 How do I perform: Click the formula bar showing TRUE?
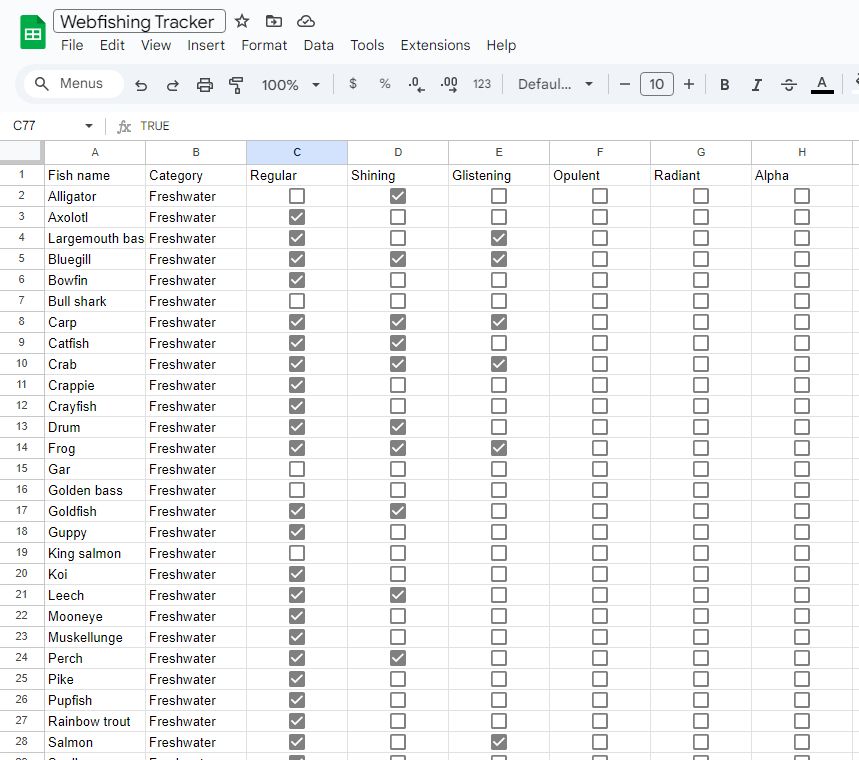pos(493,126)
